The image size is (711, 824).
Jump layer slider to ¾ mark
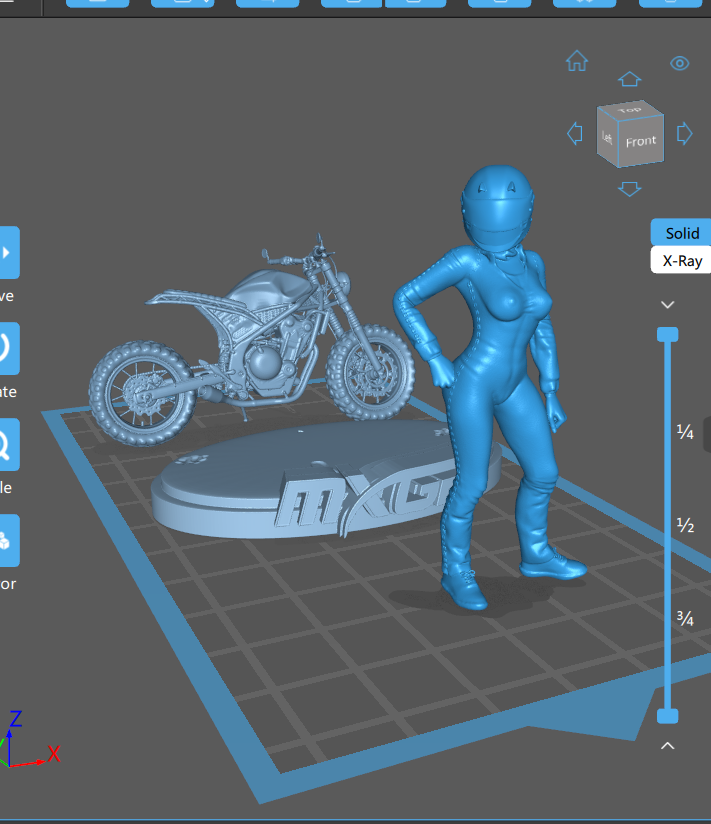(685, 617)
